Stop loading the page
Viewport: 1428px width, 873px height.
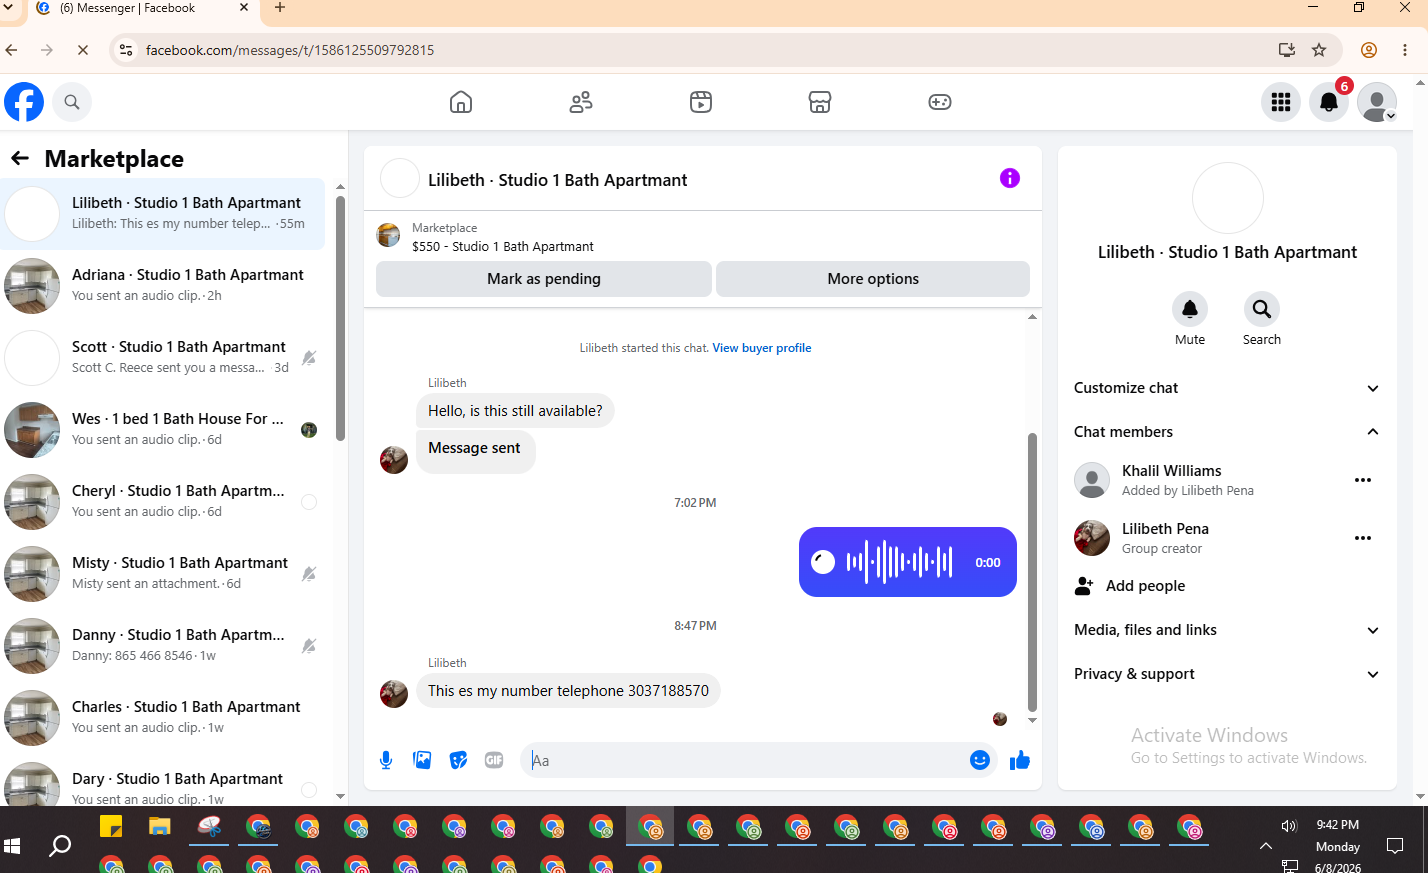point(83,50)
